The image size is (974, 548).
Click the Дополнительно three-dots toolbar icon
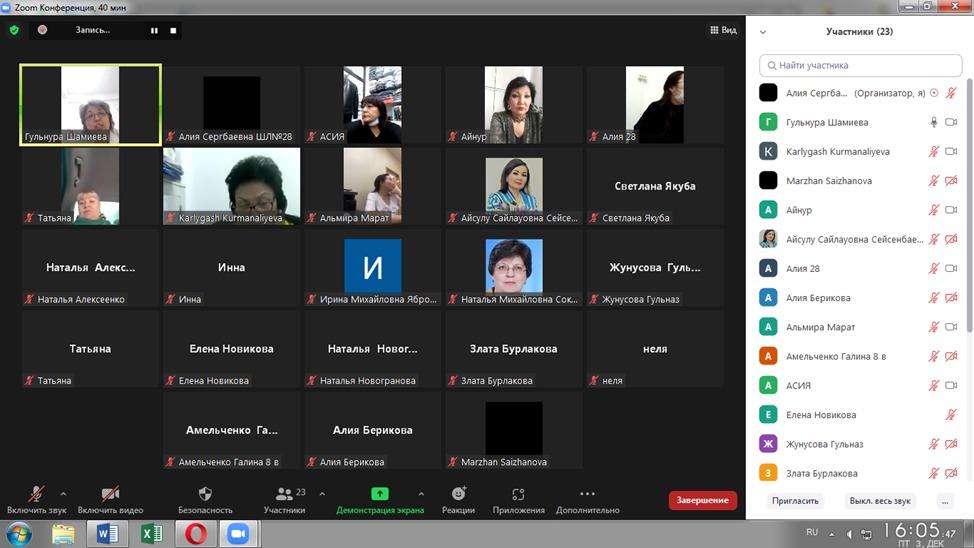tap(587, 499)
